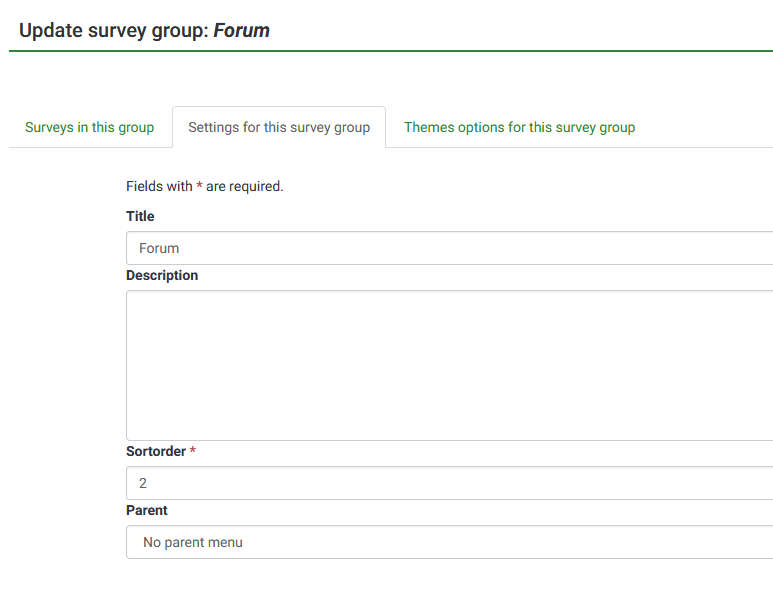Open the Surveys in this group tab
The width and height of the screenshot is (773, 589).
click(89, 127)
